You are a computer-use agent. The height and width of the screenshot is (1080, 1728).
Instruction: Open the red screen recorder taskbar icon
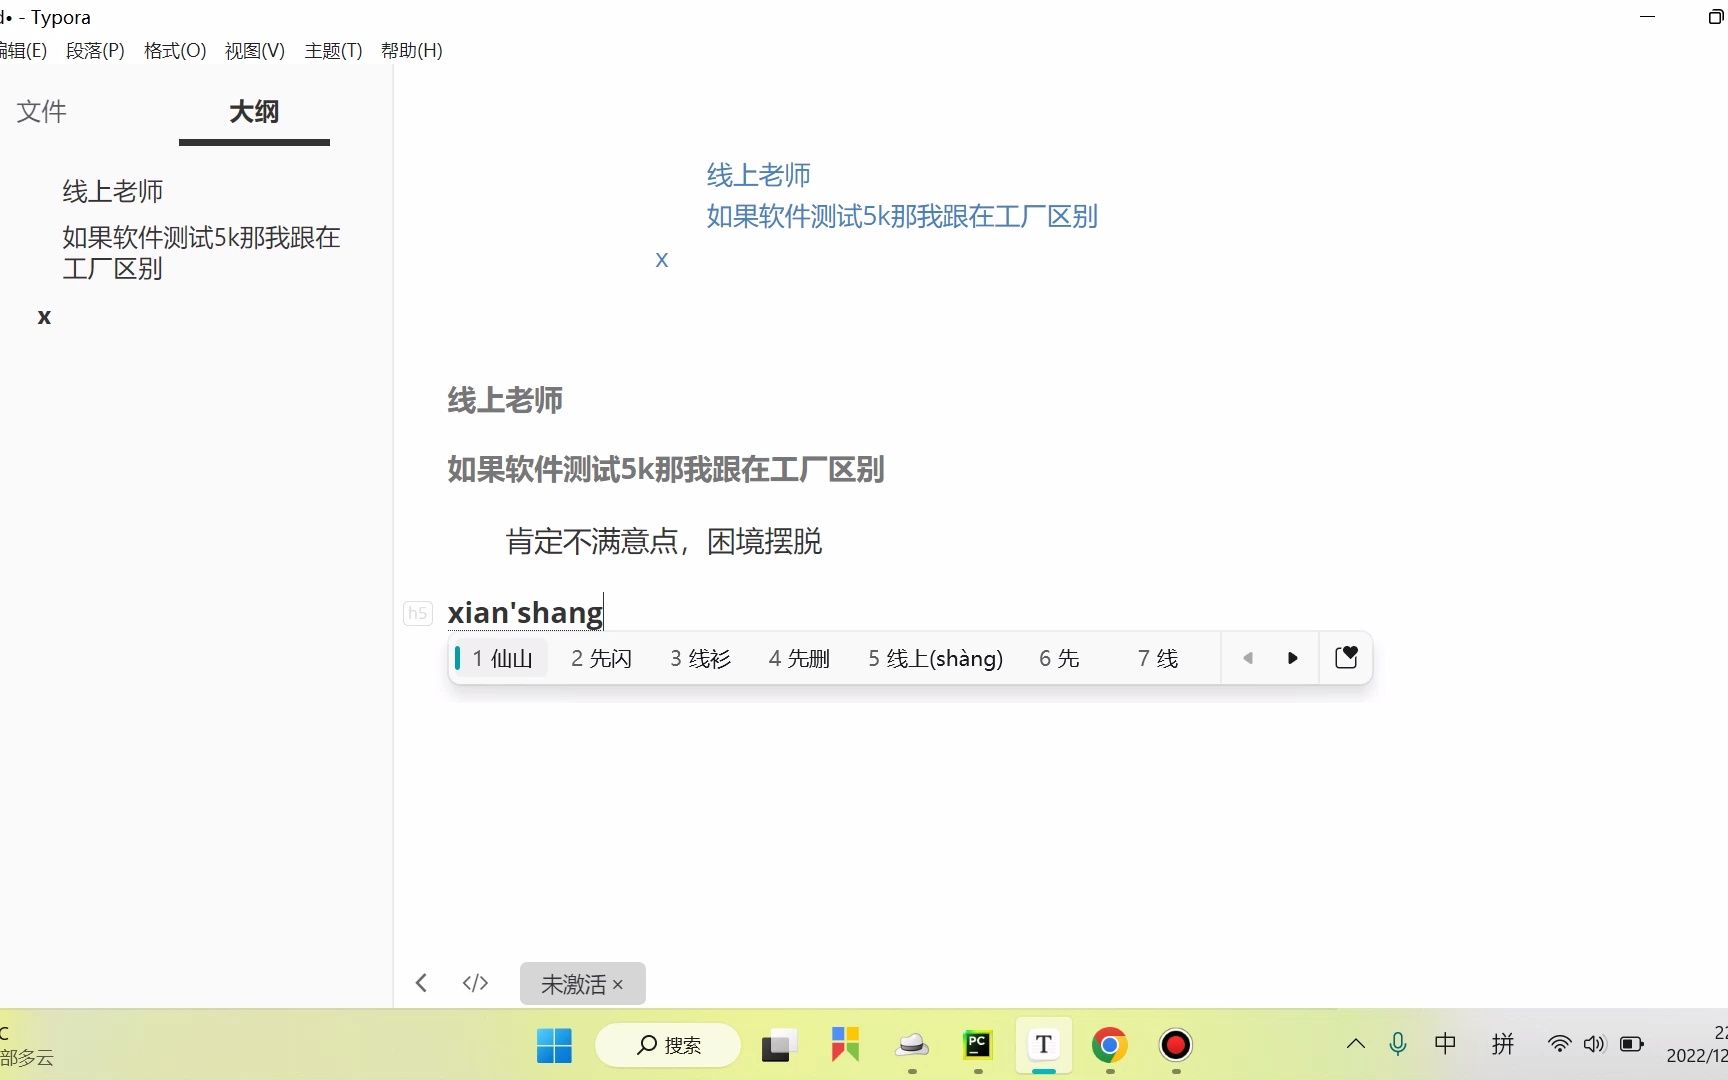pyautogui.click(x=1176, y=1045)
